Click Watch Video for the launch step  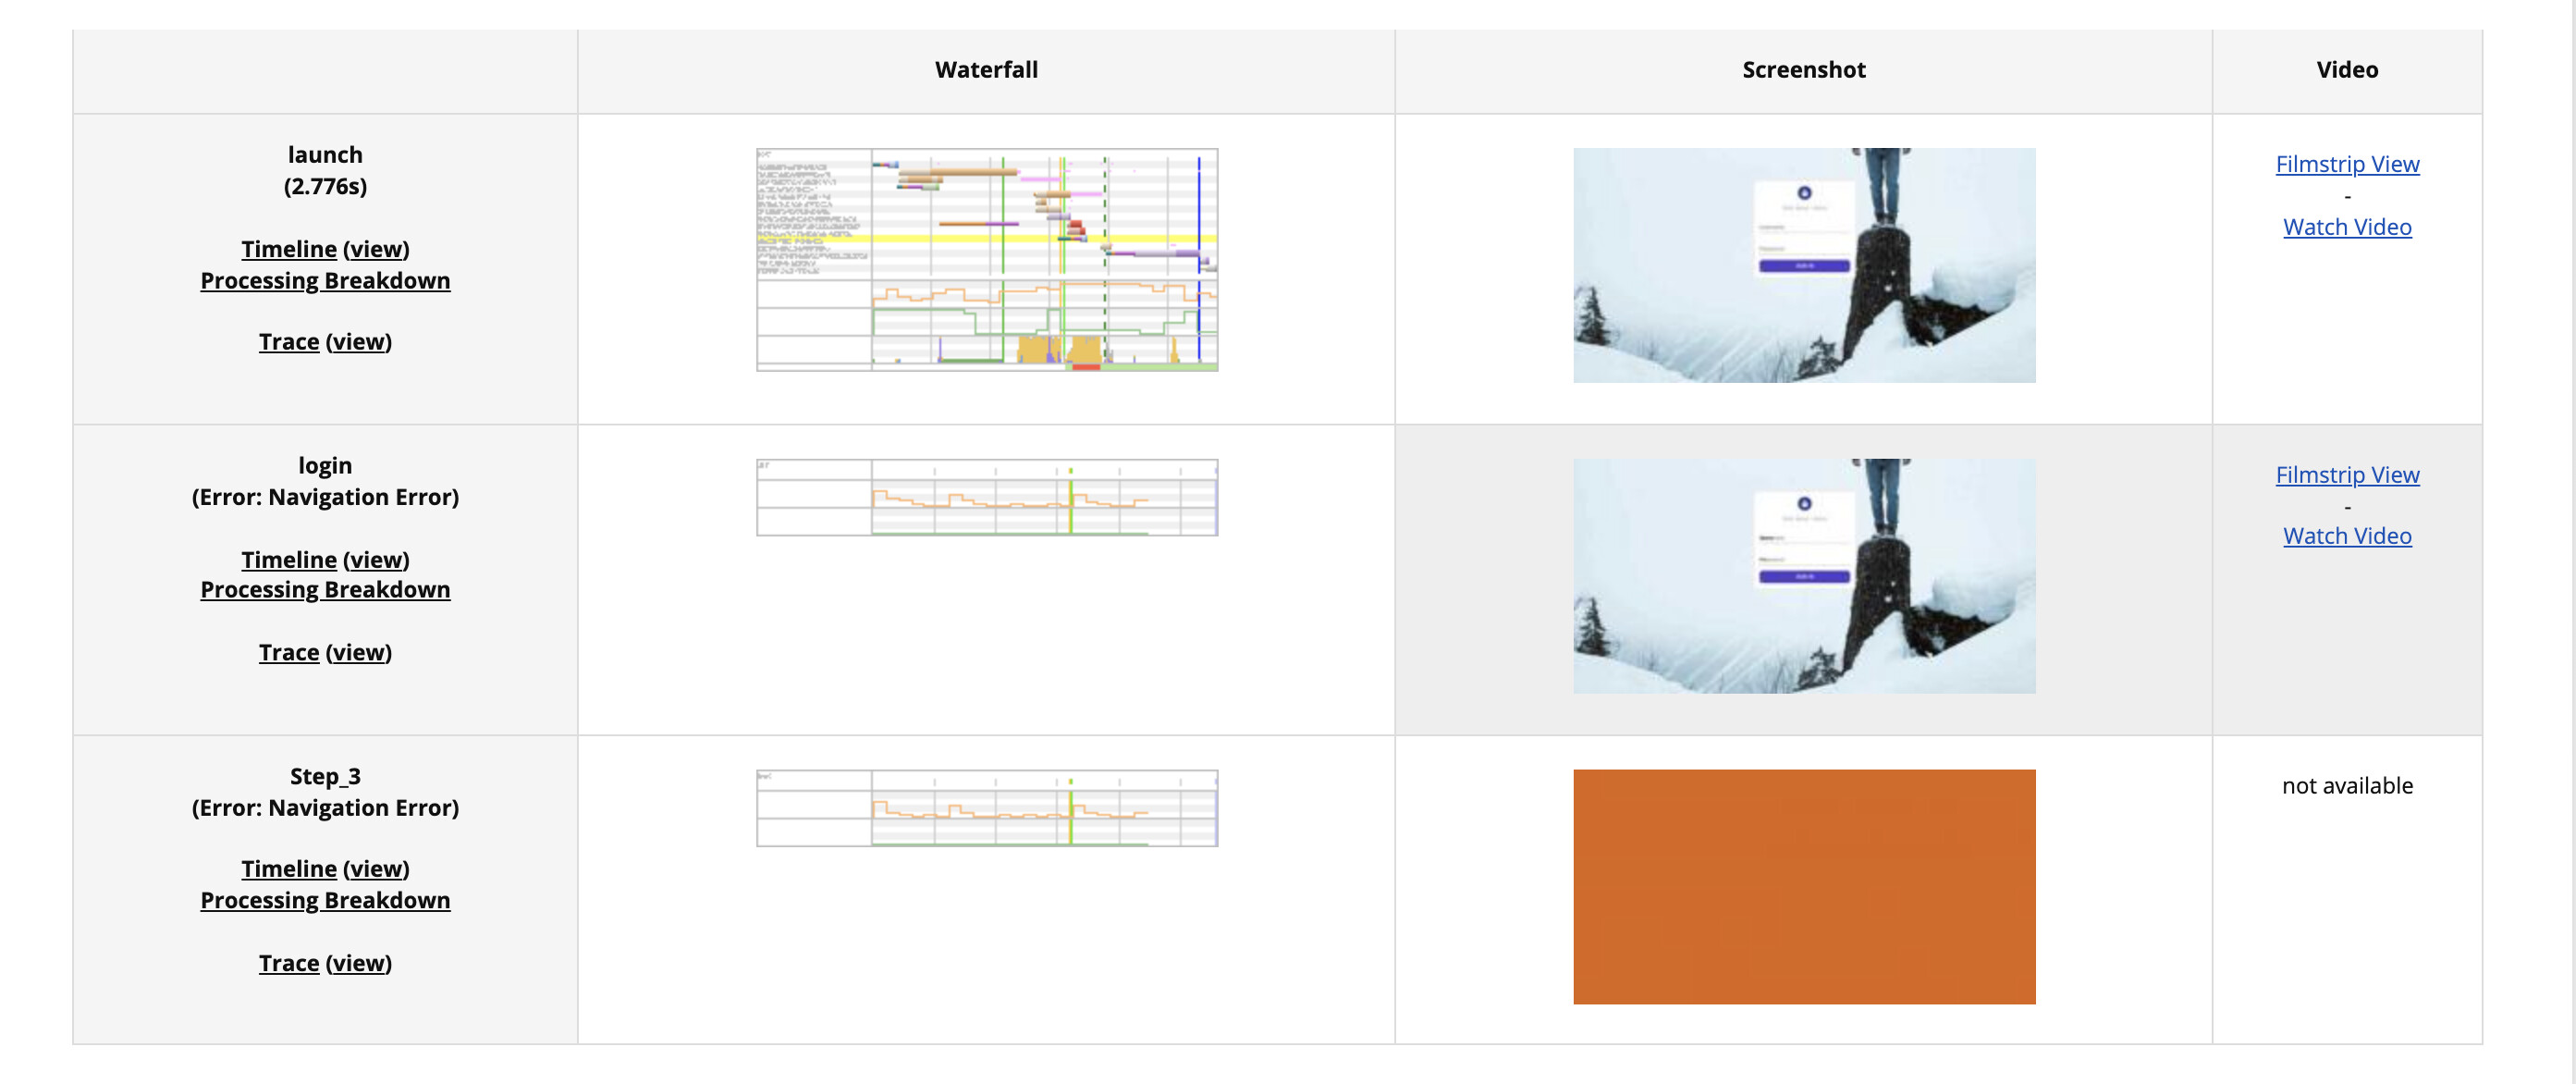click(x=2346, y=227)
